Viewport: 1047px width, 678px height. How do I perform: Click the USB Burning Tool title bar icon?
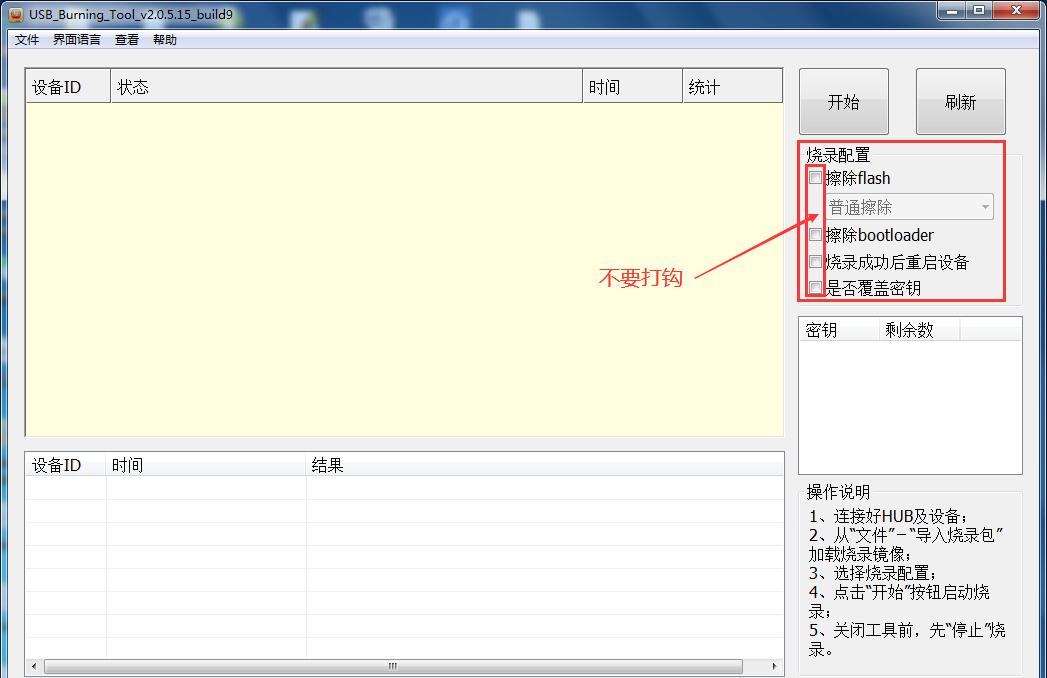pos(16,14)
